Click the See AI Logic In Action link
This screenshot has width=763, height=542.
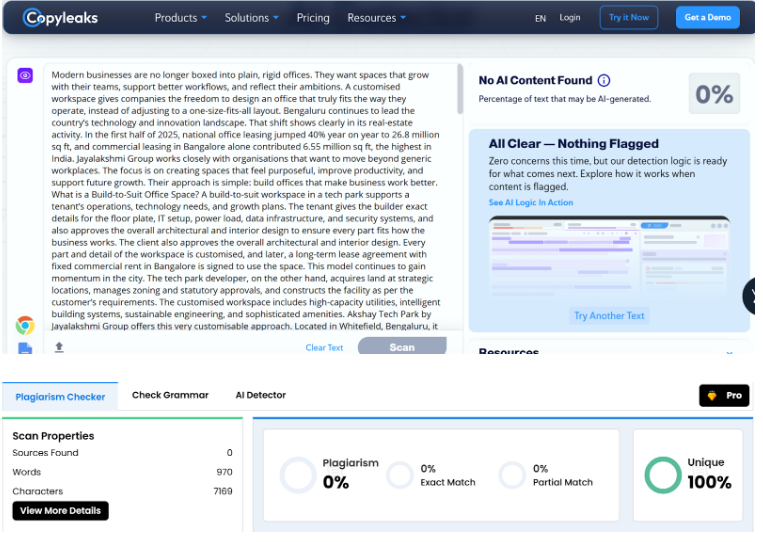(x=531, y=203)
